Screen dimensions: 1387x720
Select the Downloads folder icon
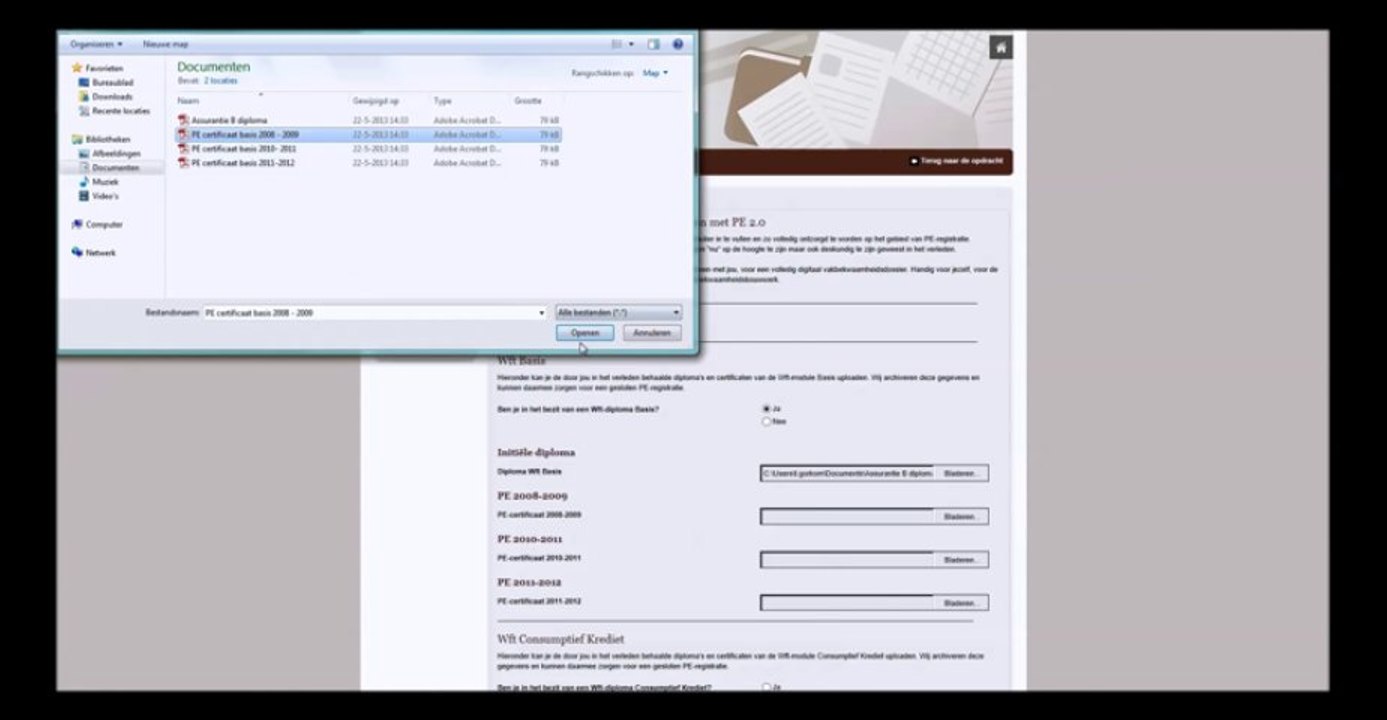(84, 97)
